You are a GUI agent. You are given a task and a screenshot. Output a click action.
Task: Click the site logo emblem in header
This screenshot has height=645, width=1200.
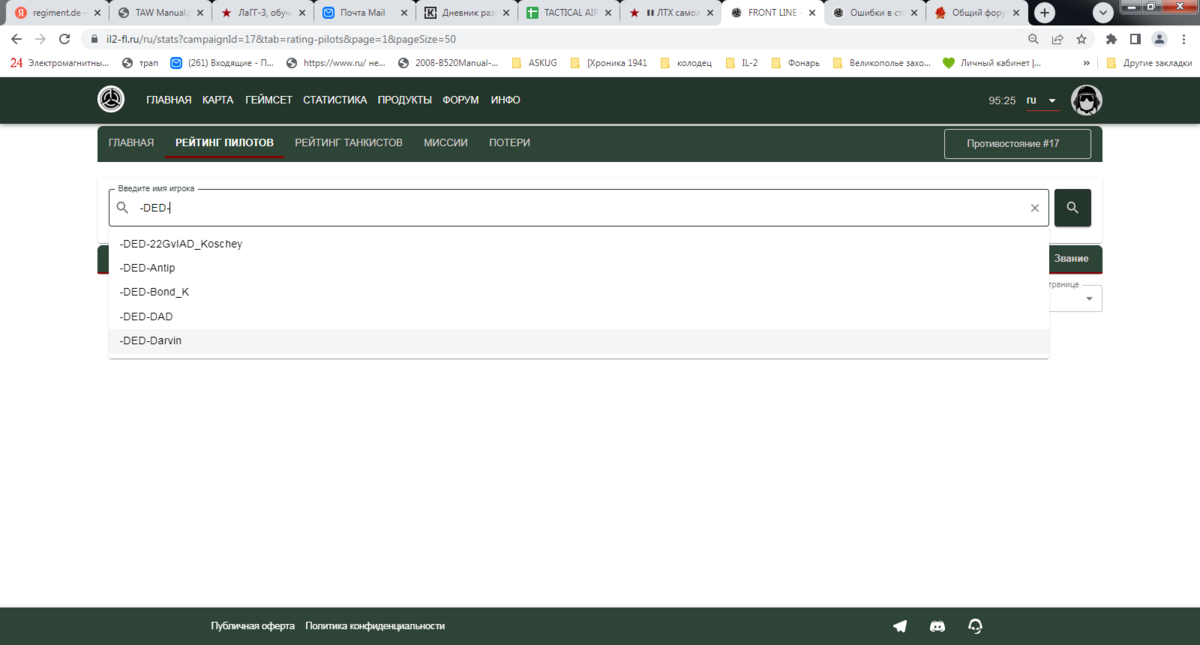click(111, 100)
